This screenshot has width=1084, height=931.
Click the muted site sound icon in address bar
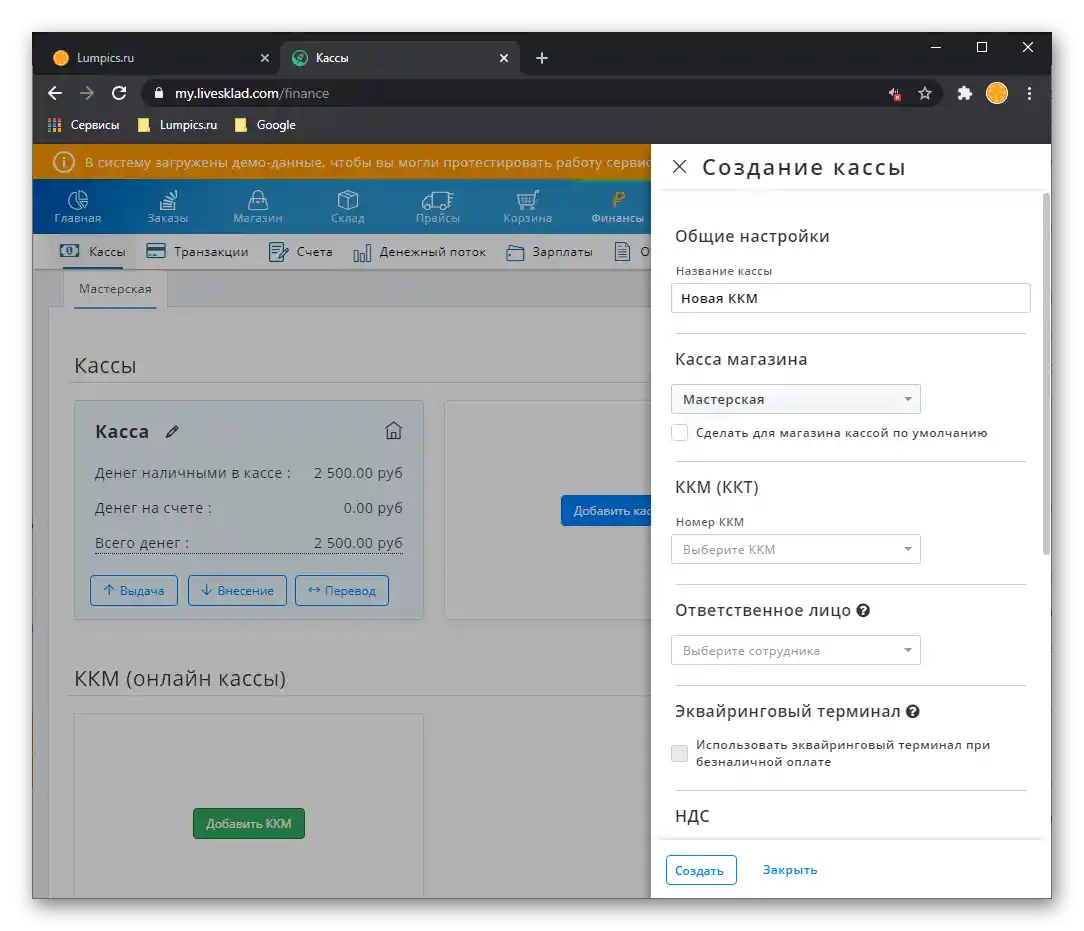(x=895, y=94)
